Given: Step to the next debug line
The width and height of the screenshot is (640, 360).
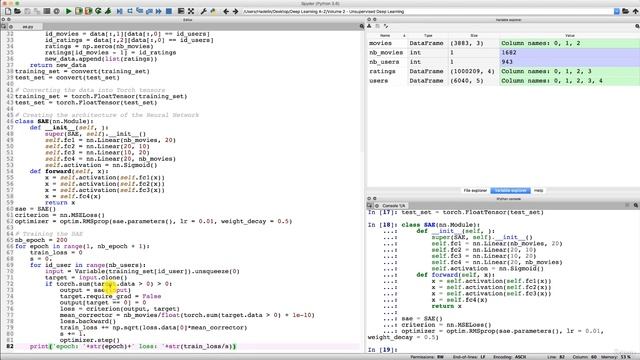Looking at the screenshot, I should click(x=130, y=11).
